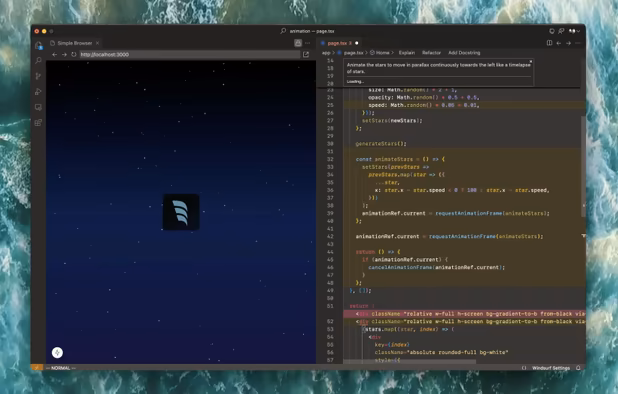Open the Remote Explorer view

[x=38, y=107]
